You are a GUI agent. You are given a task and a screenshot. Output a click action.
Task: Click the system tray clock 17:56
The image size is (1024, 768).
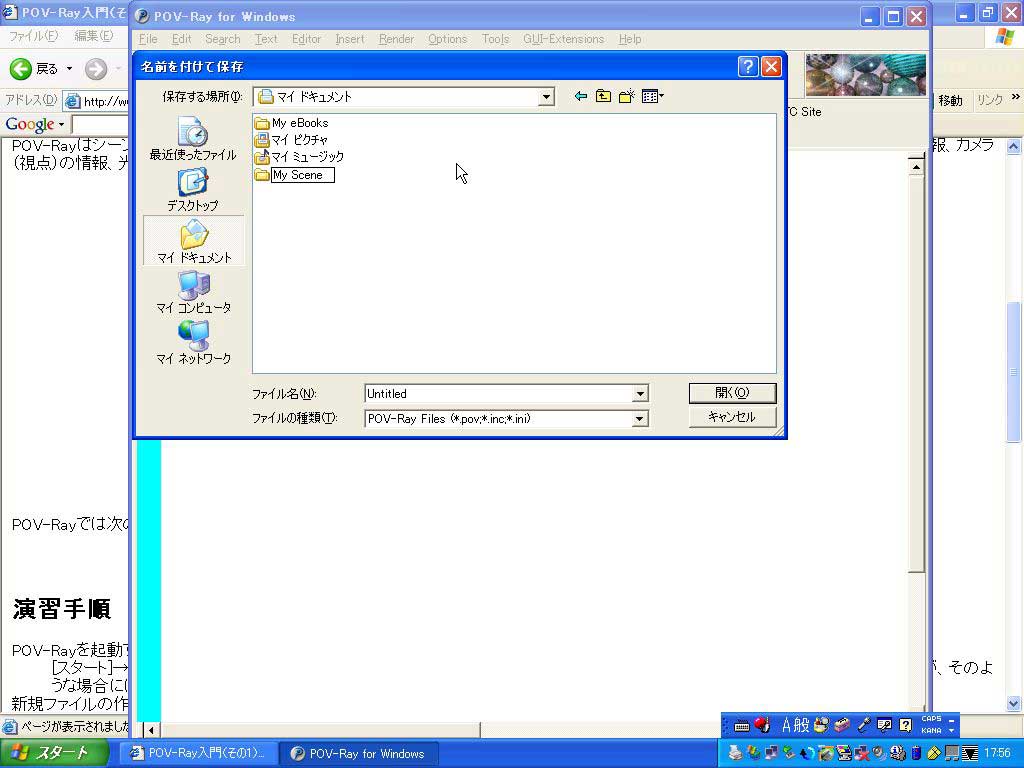point(997,753)
